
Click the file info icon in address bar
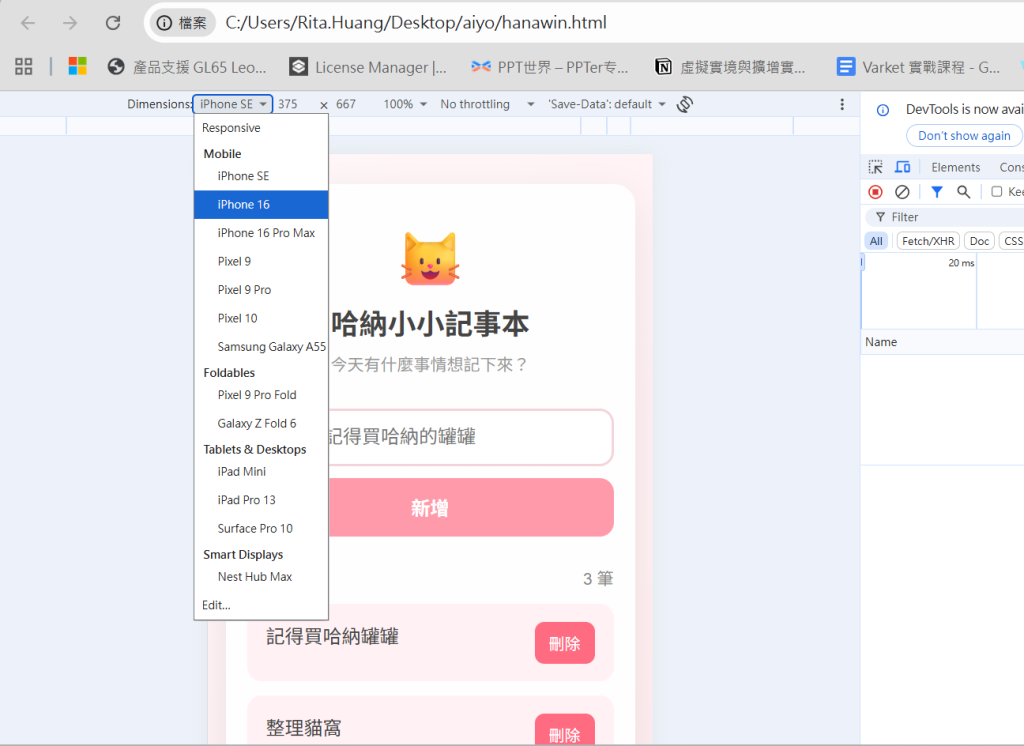181,24
